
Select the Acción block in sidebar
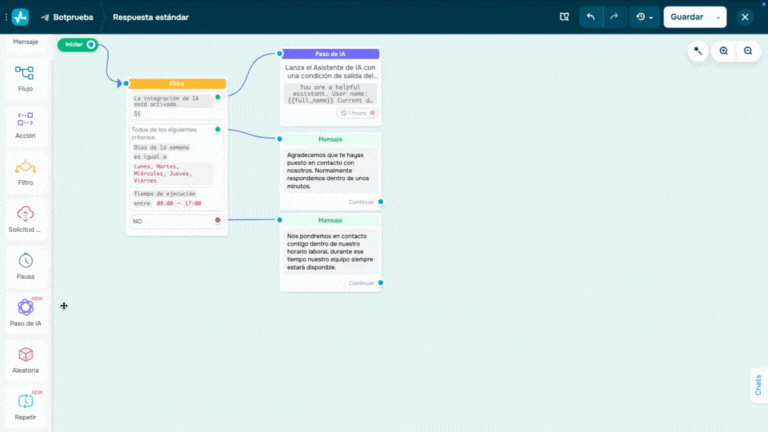tap(25, 120)
